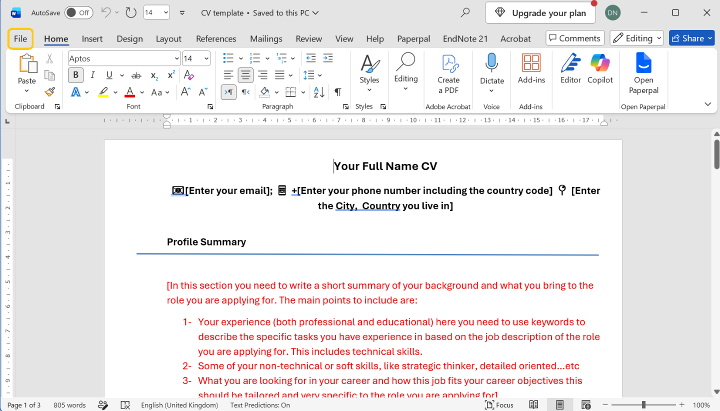Expand Font dialog launcher

pos(210,107)
